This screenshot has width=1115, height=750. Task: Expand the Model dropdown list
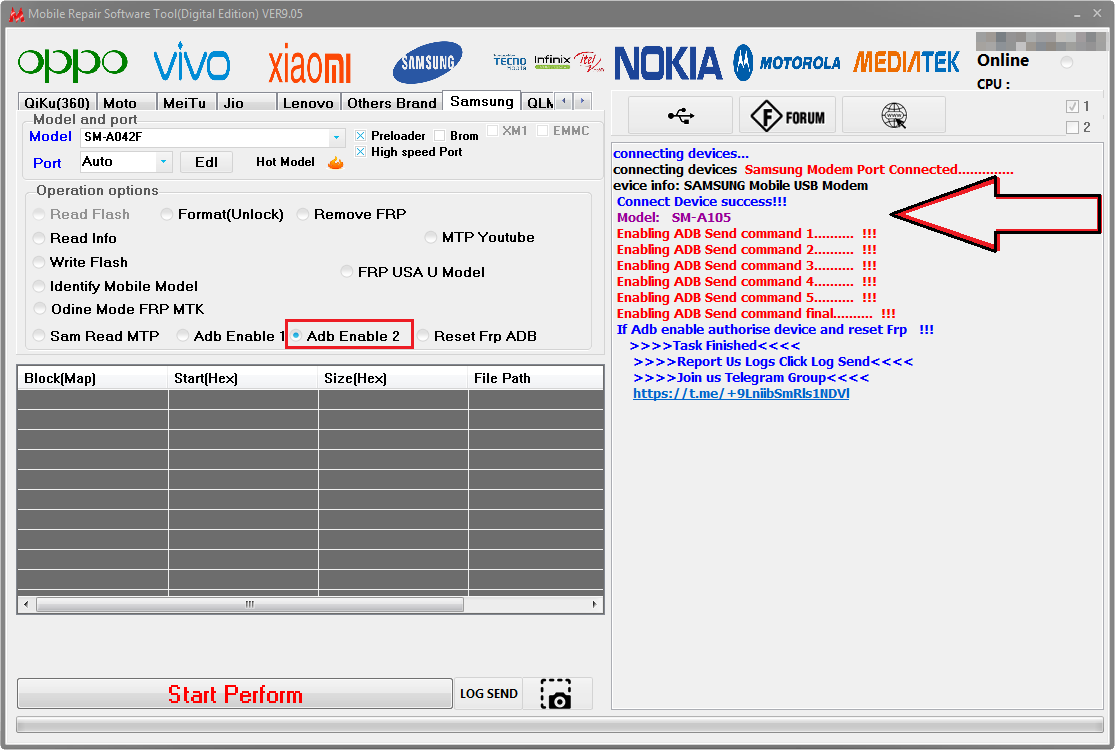point(336,137)
